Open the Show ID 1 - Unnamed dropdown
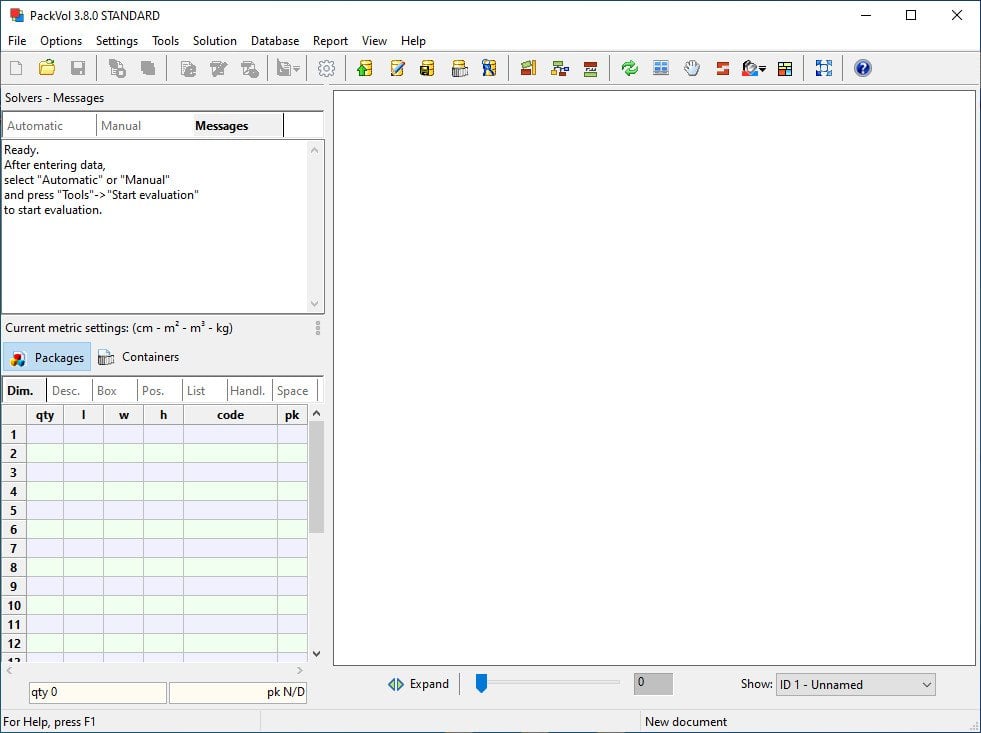The height and width of the screenshot is (733, 981). pyautogui.click(x=855, y=684)
